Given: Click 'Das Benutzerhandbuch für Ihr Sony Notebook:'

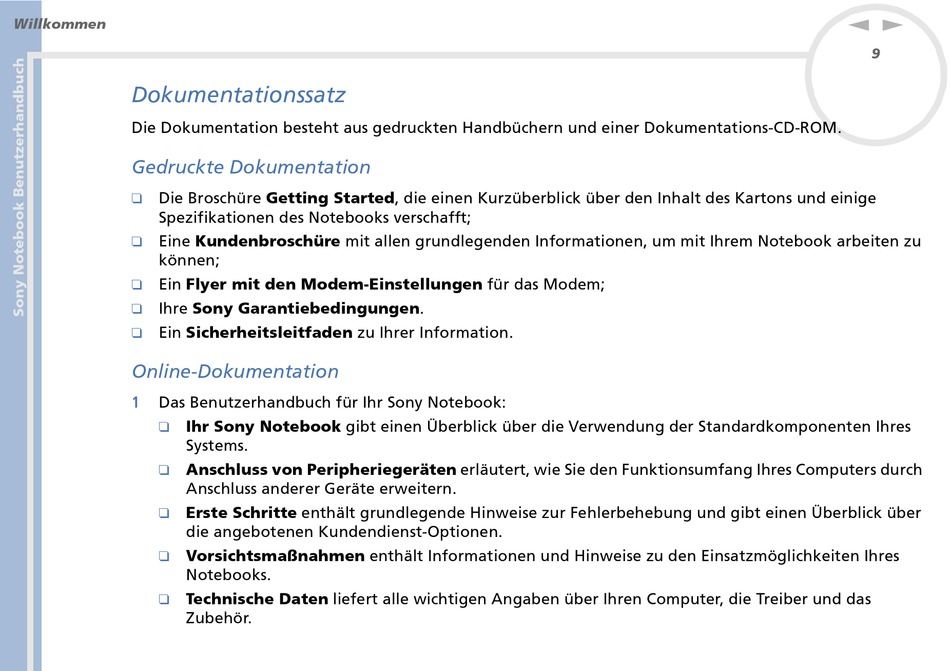Looking at the screenshot, I should tap(332, 403).
